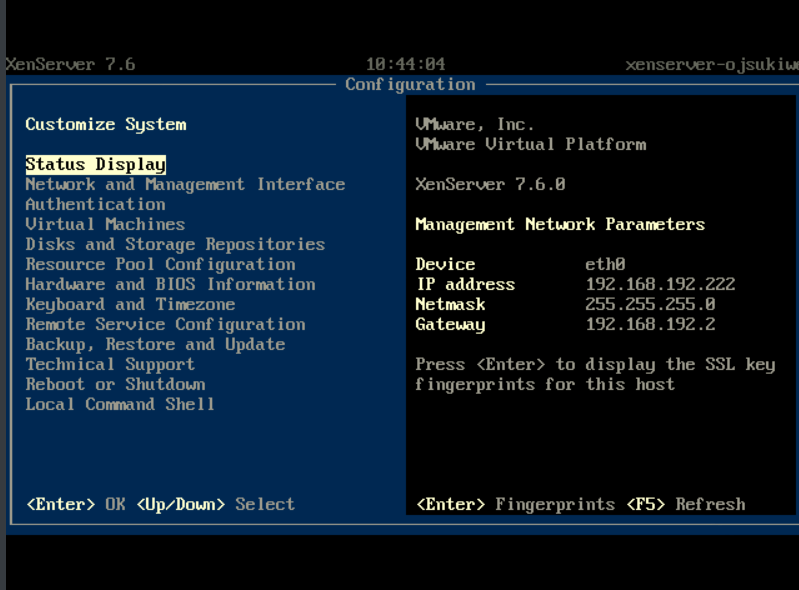The height and width of the screenshot is (590, 799).
Task: Select Reboot or Shutdown
Action: pos(116,384)
